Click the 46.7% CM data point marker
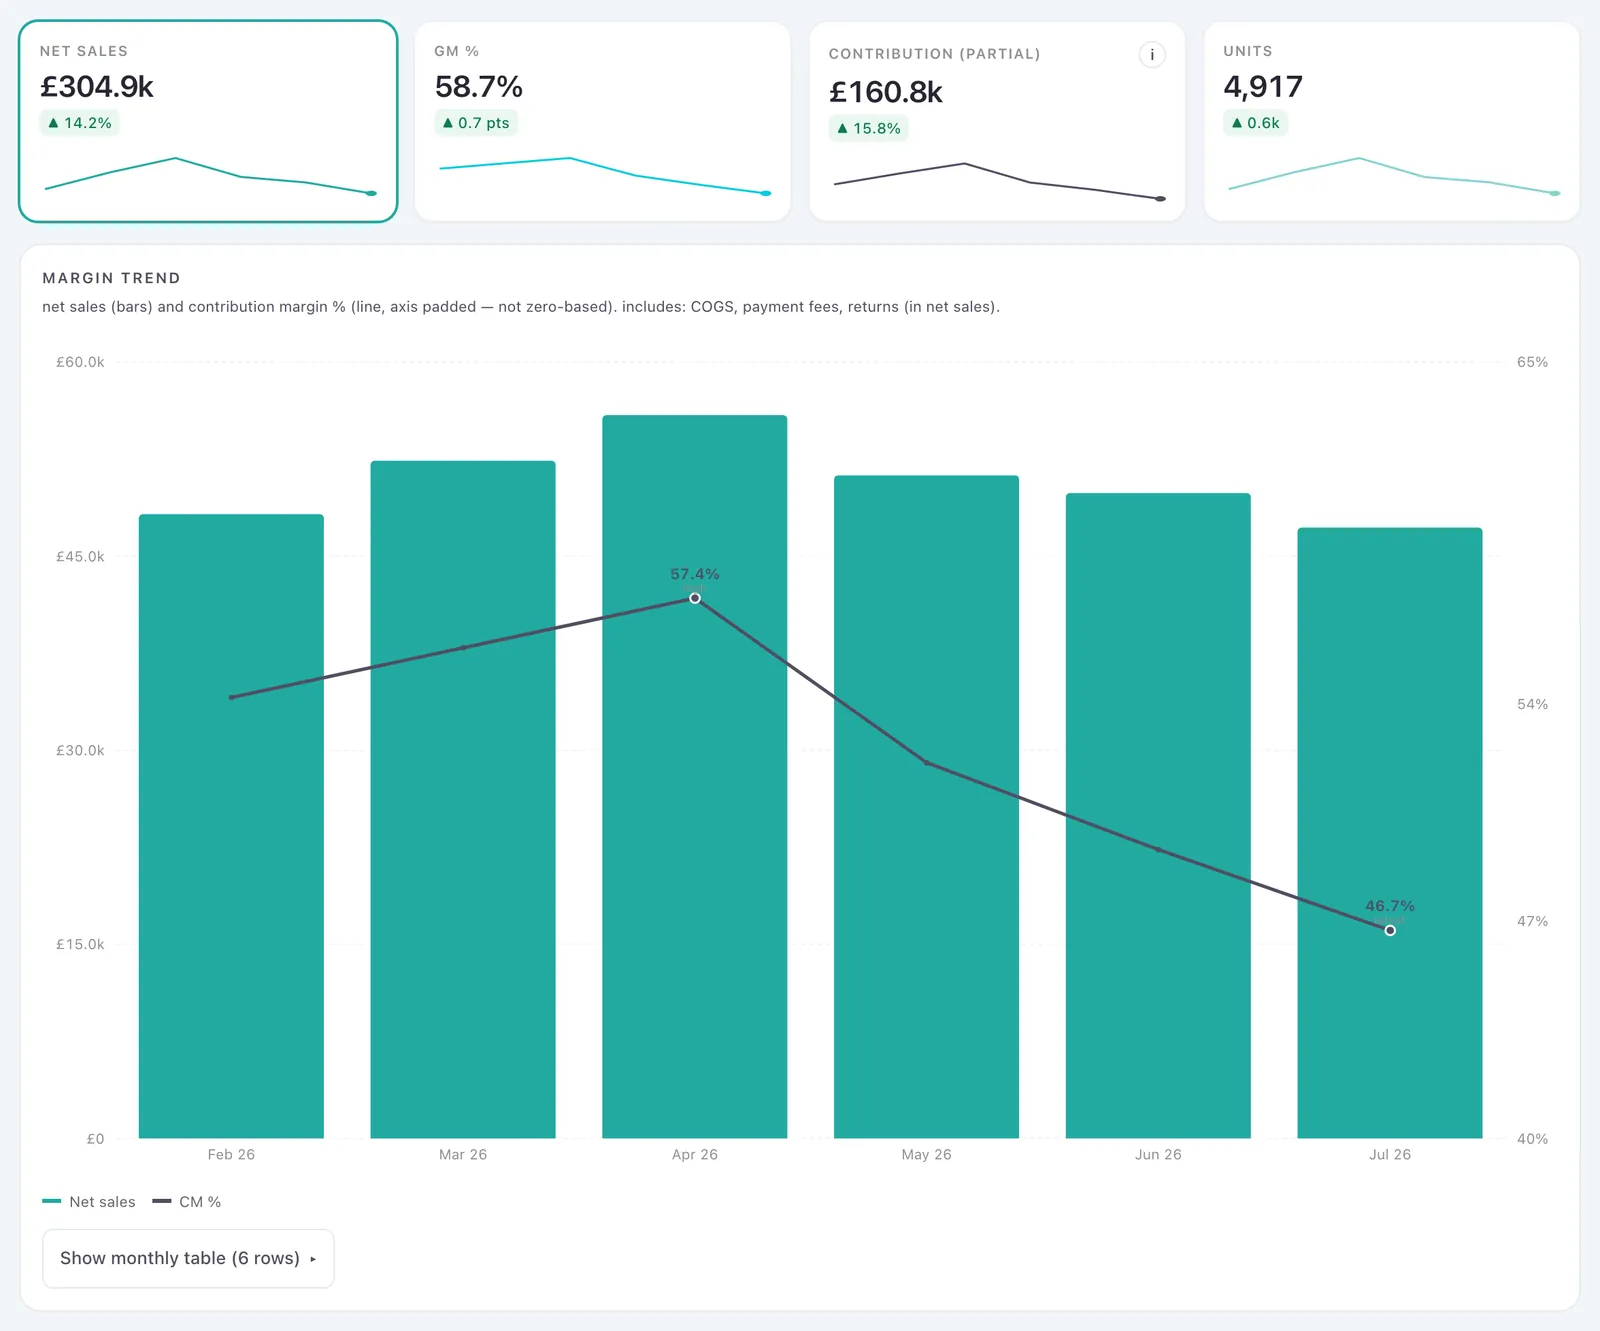The width and height of the screenshot is (1600, 1331). (1390, 930)
